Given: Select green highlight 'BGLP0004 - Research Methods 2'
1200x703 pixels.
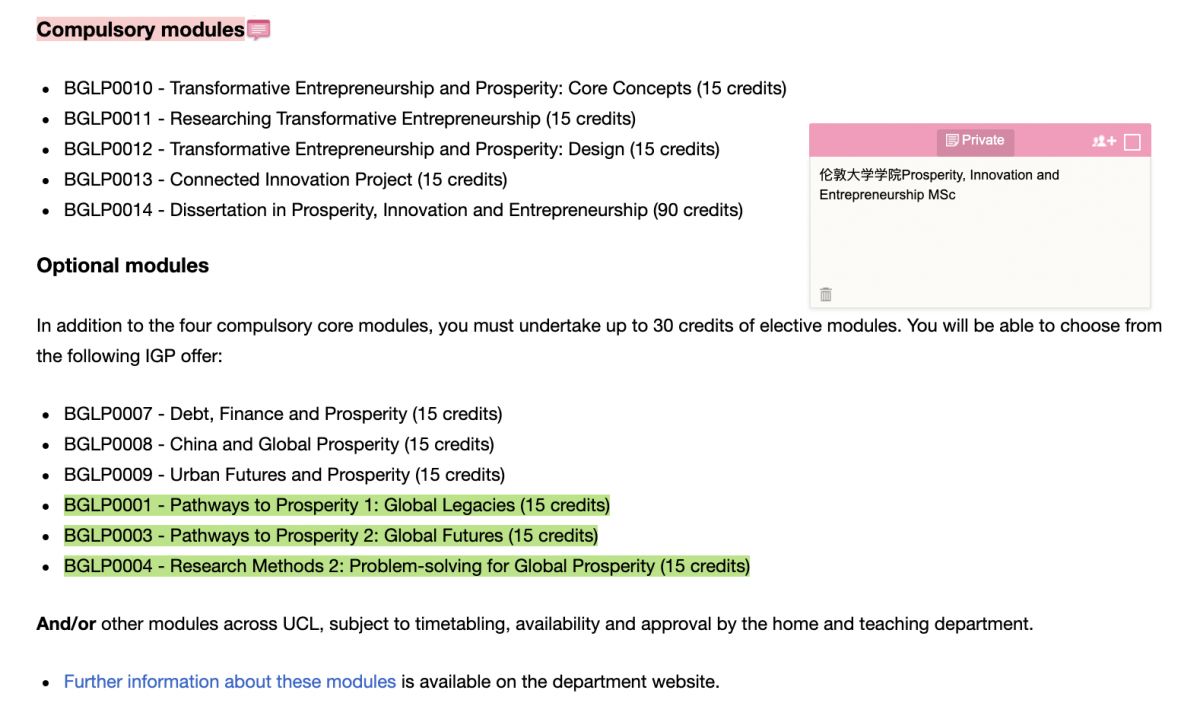Looking at the screenshot, I should (407, 566).
